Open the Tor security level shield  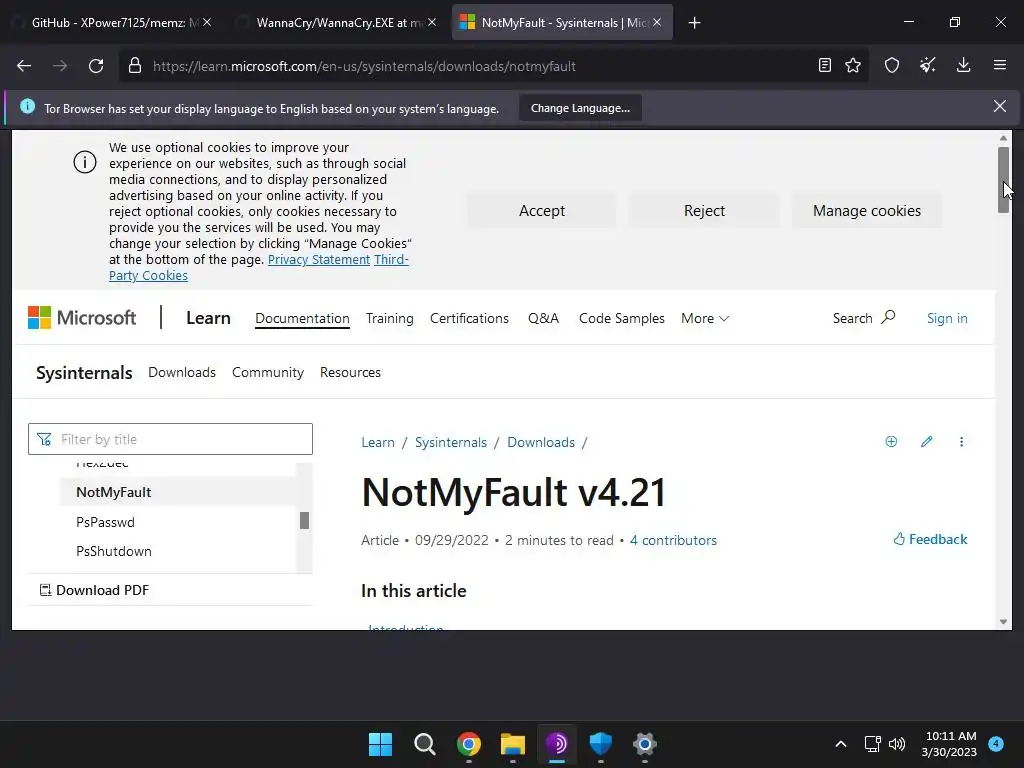click(x=891, y=65)
